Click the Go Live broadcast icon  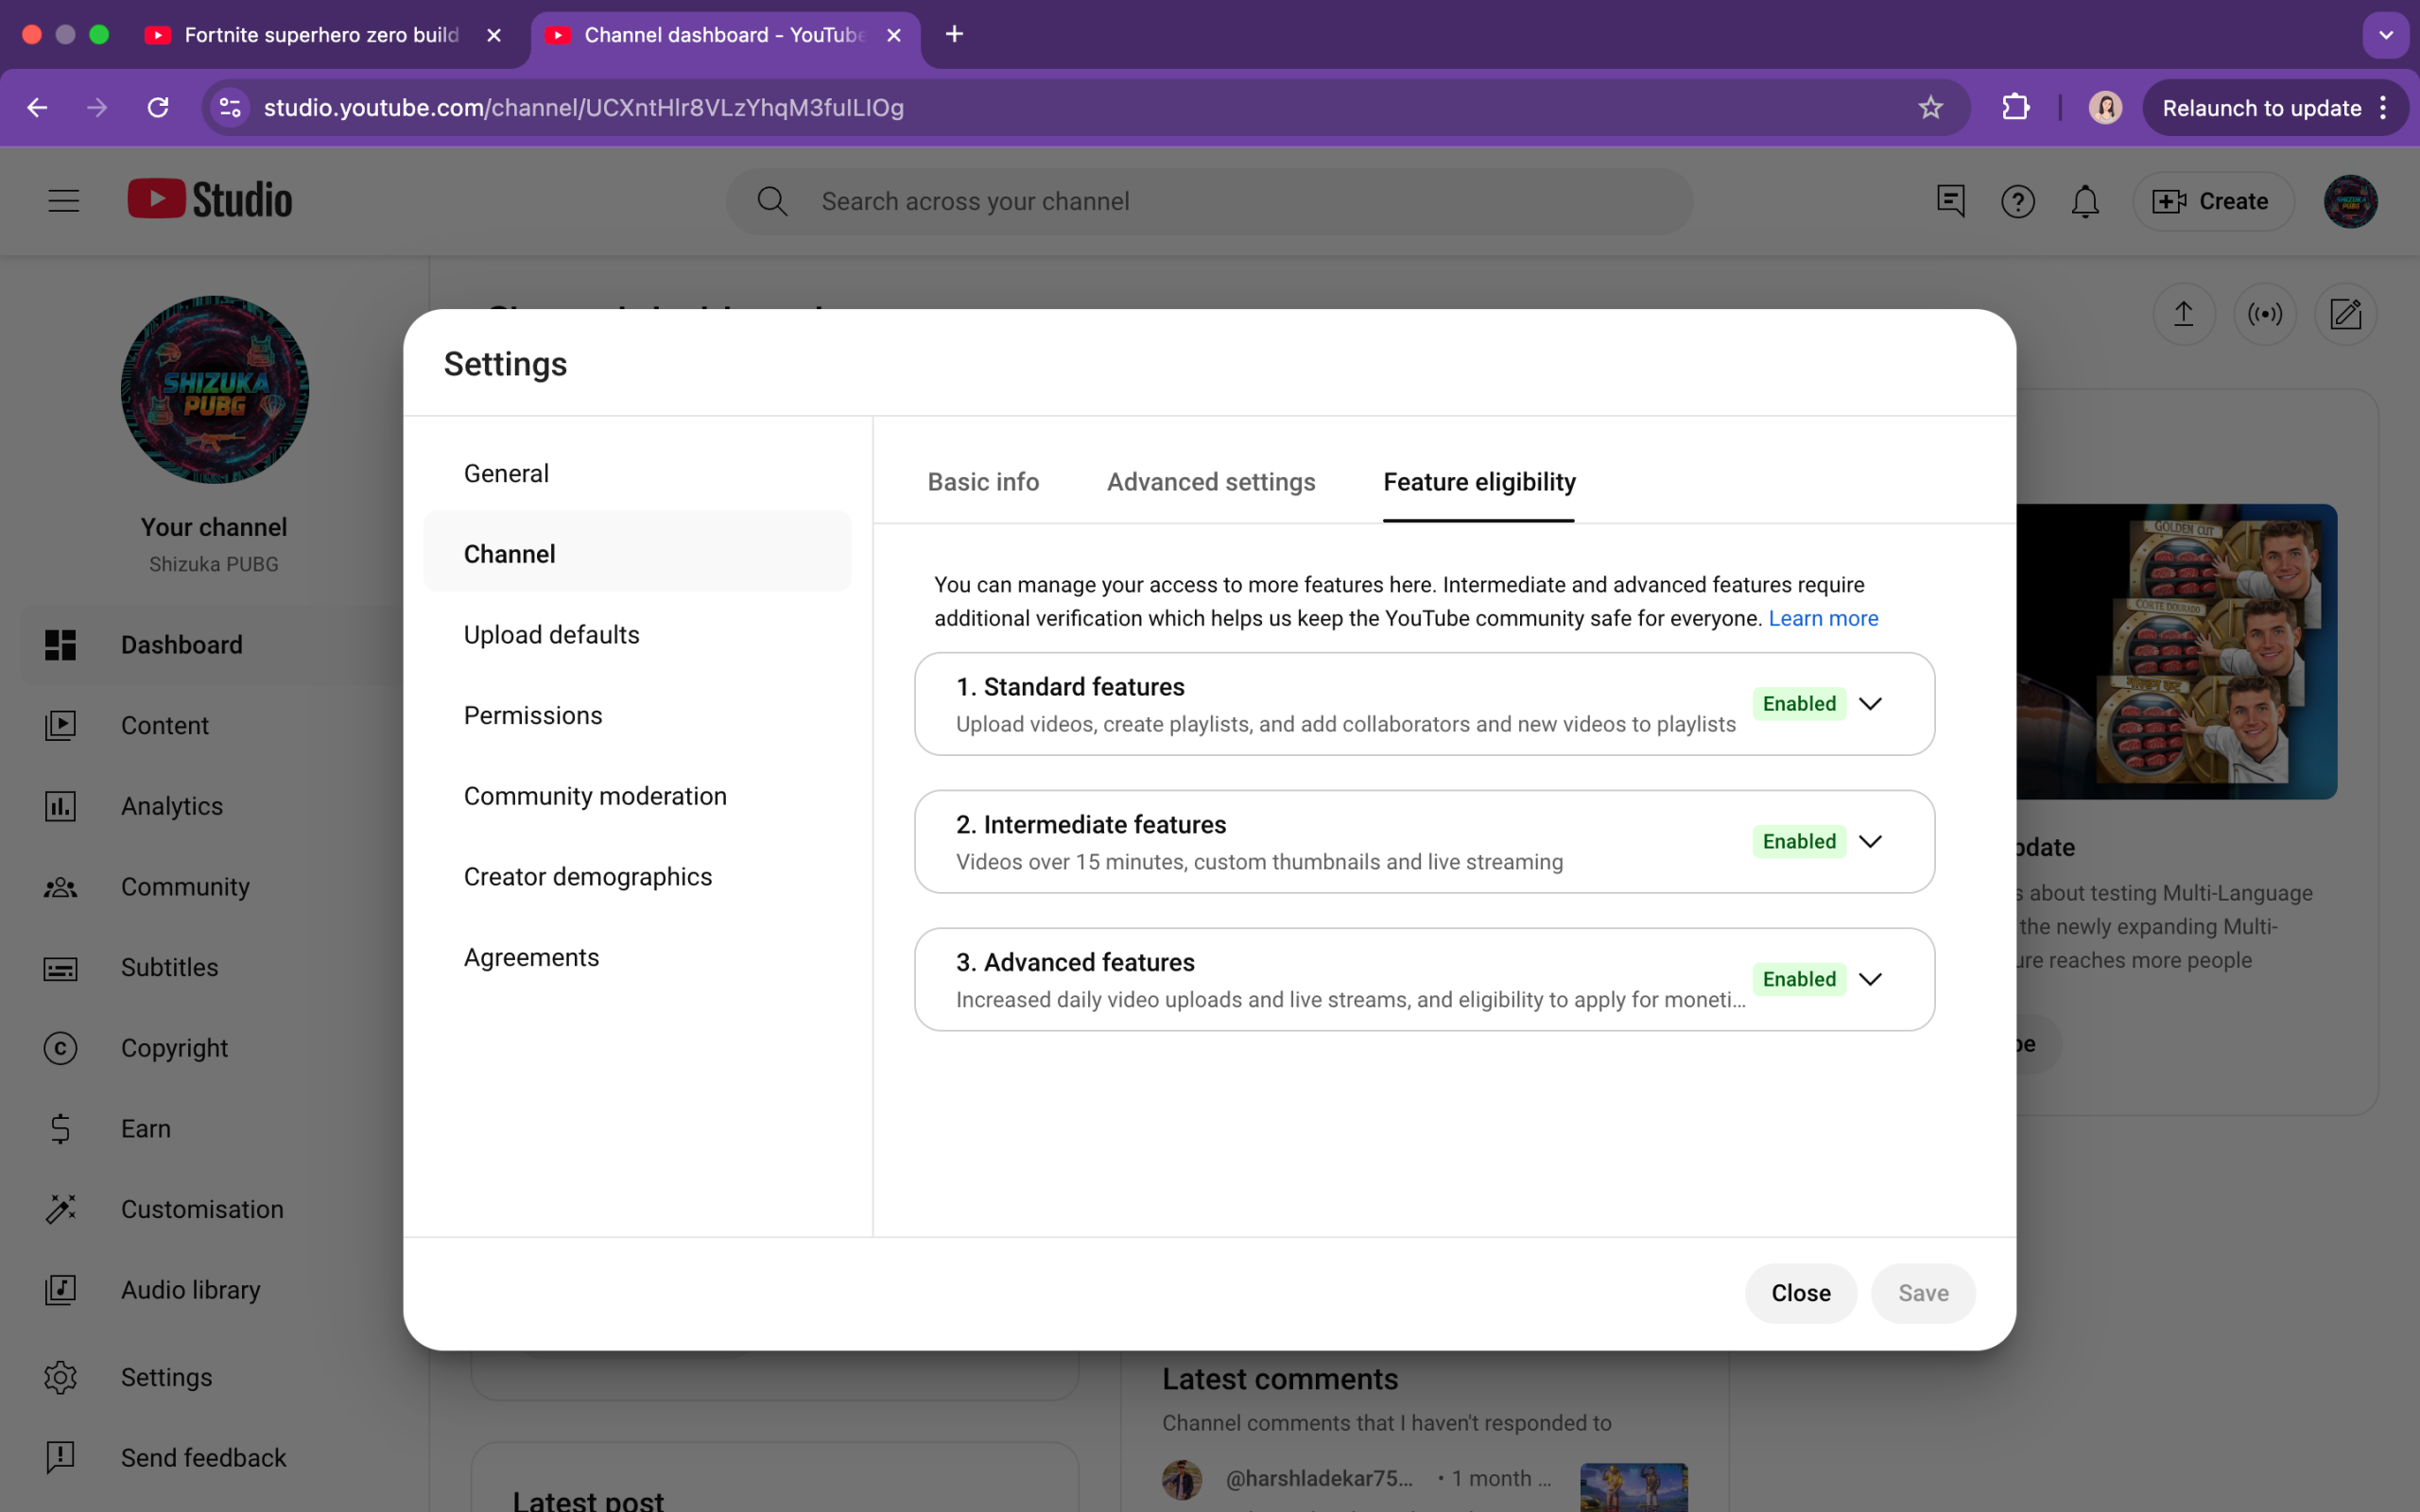[2264, 314]
